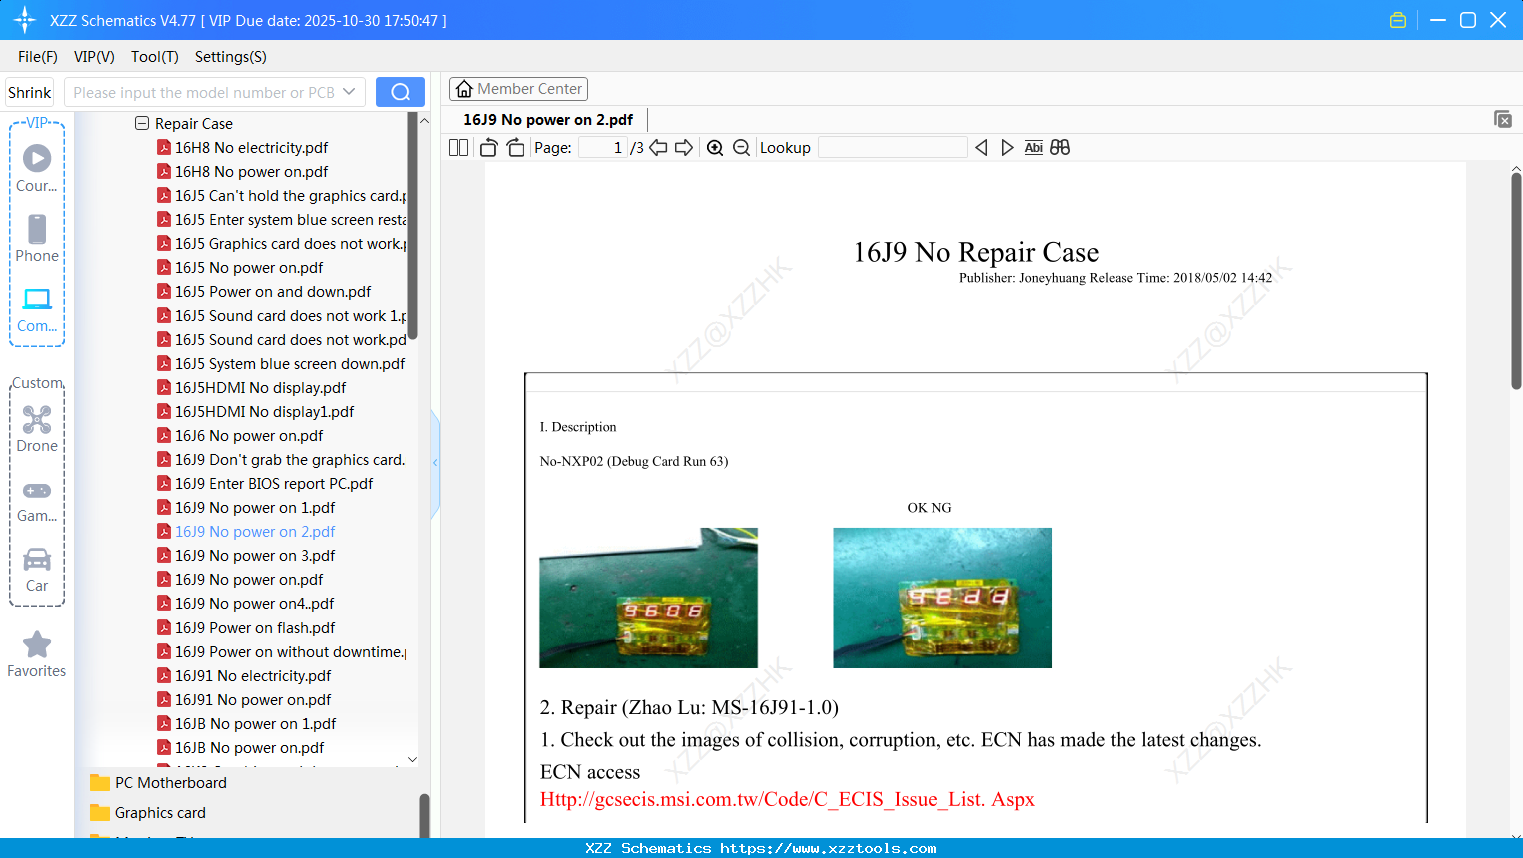Find next lookup match triangle
This screenshot has width=1523, height=858.
(1007, 148)
